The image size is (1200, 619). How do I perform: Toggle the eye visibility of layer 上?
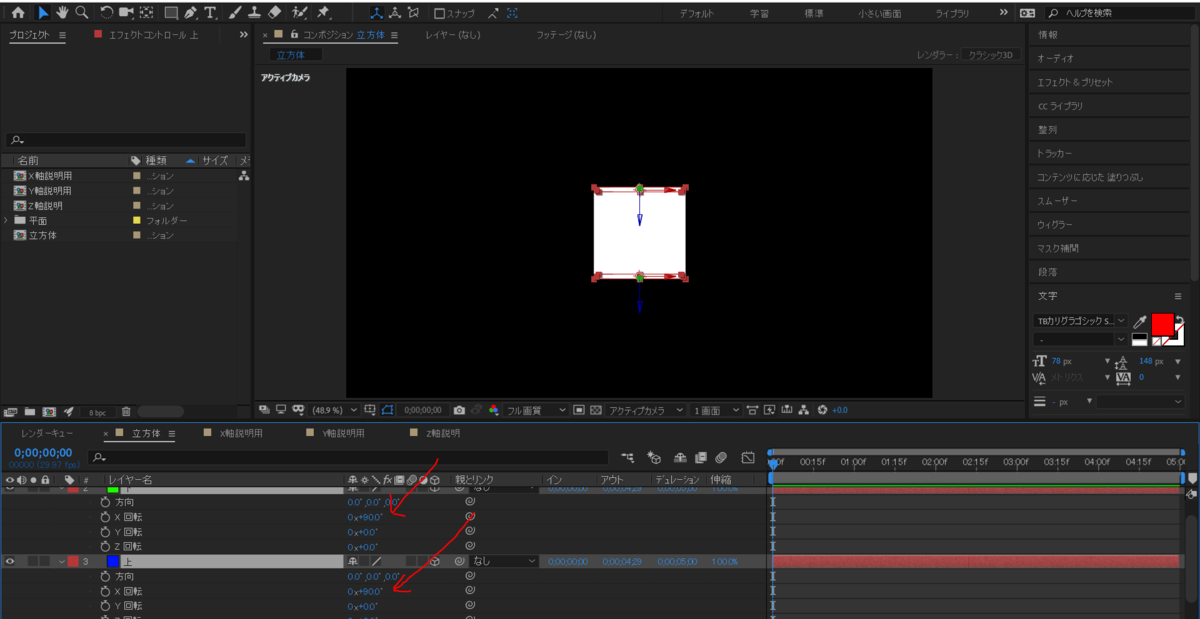tap(10, 561)
